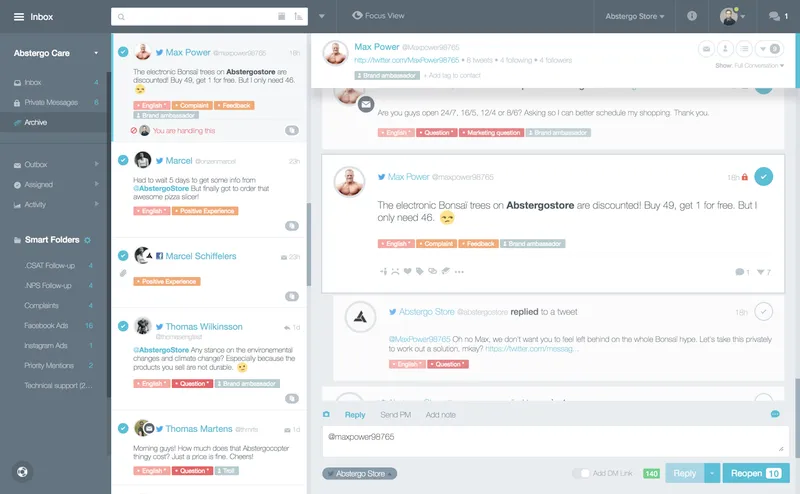Image resolution: width=800 pixels, height=494 pixels.
Task: Click the Complaint tag on Max Power list item
Action: (192, 106)
